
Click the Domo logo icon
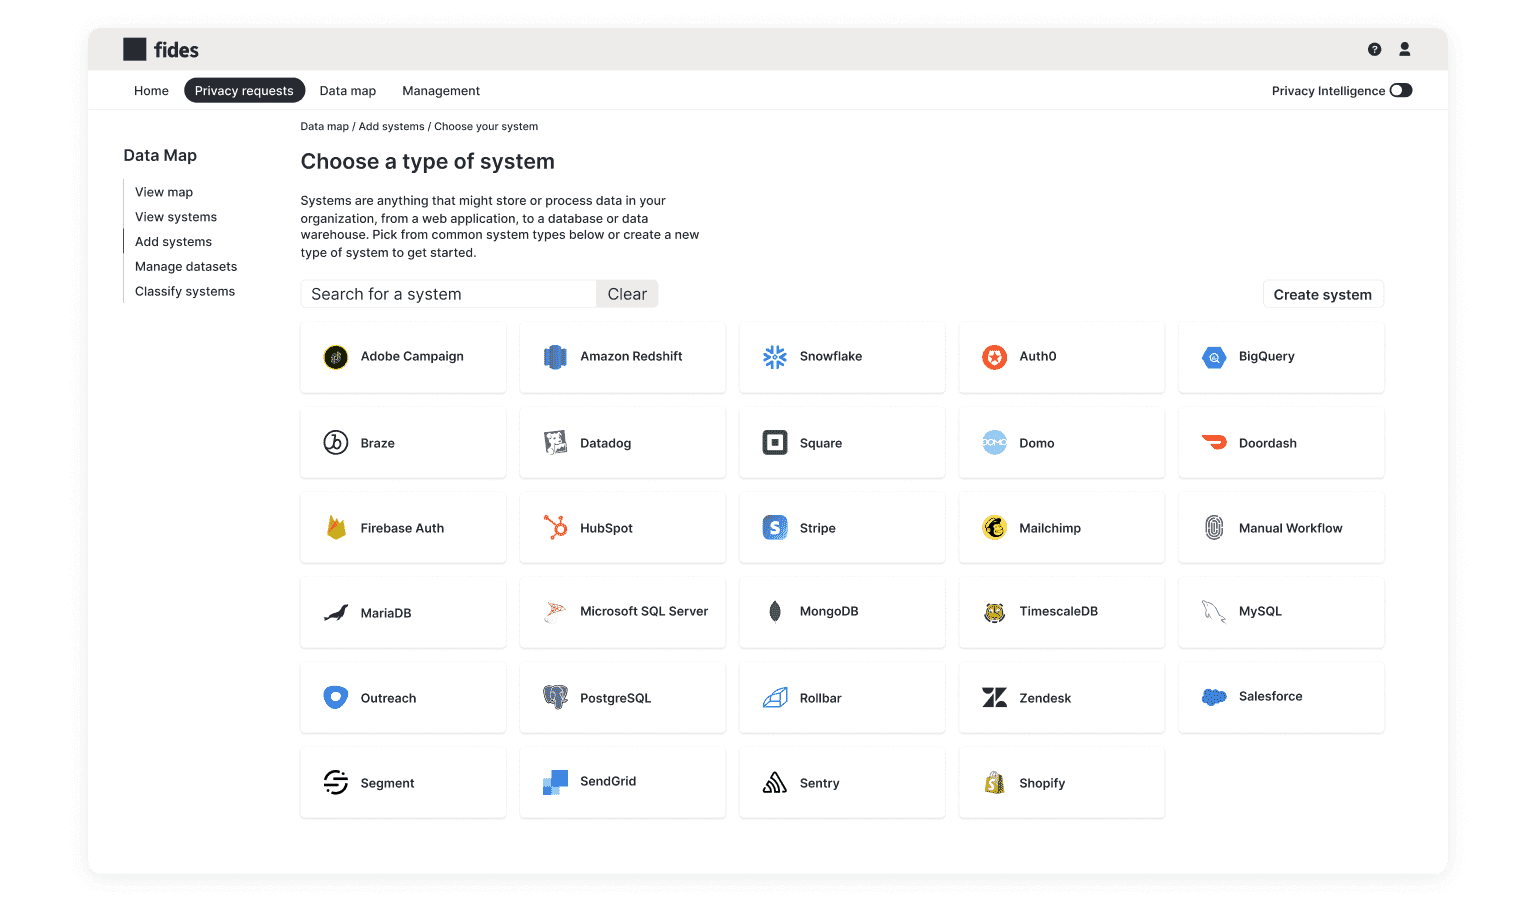point(994,442)
